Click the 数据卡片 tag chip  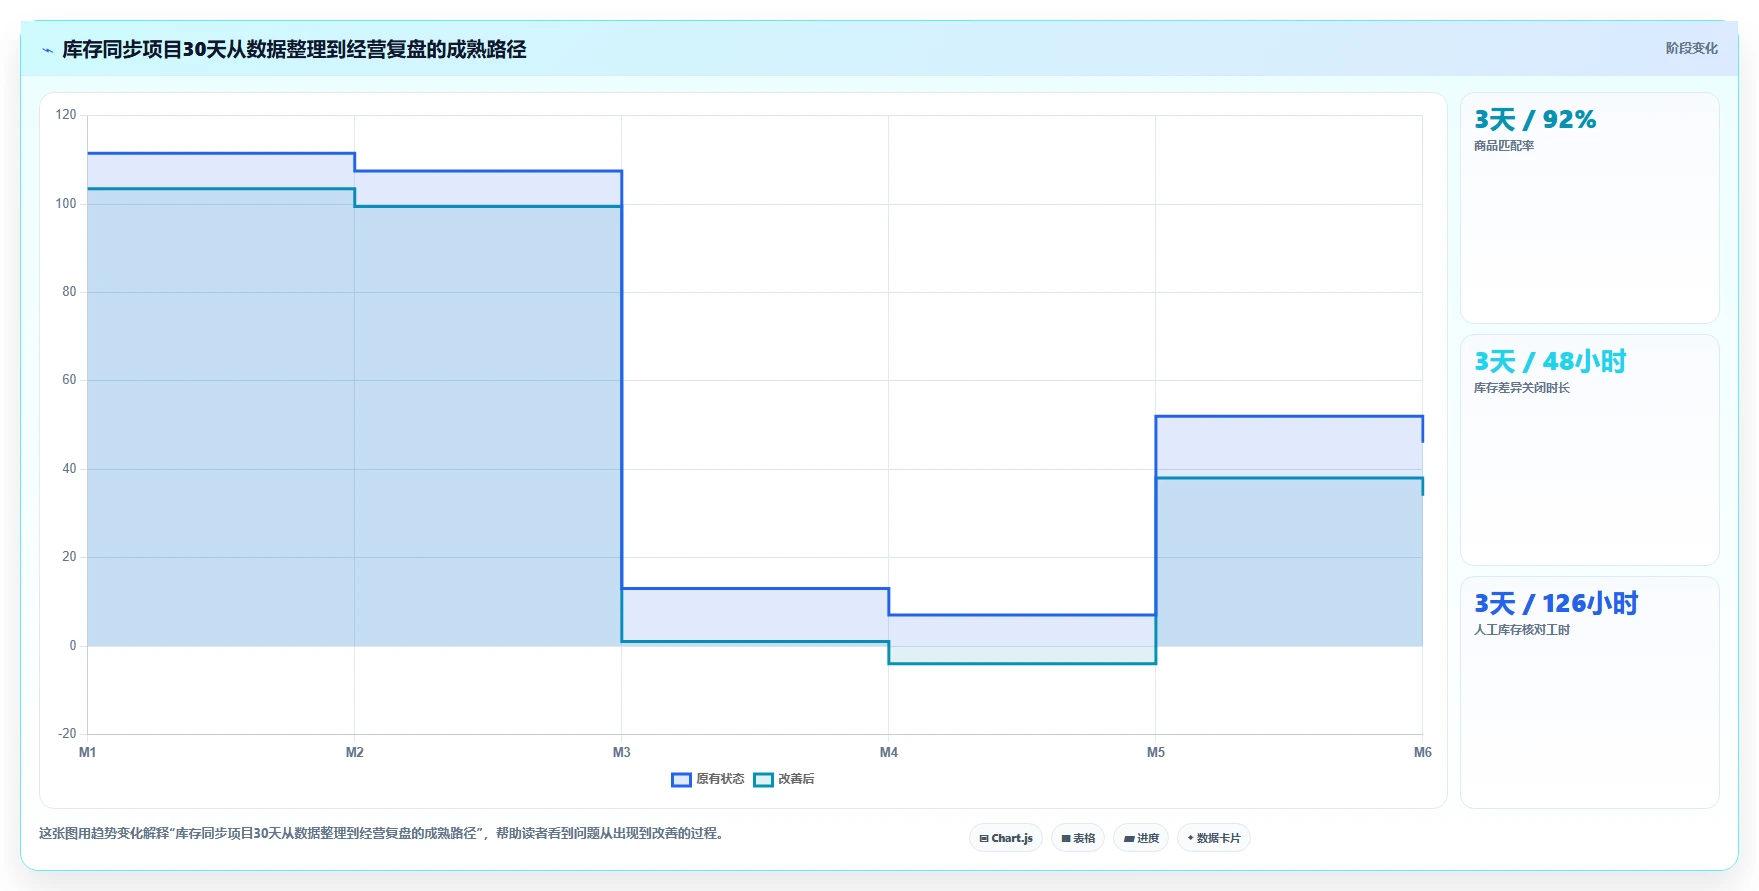[x=1214, y=838]
